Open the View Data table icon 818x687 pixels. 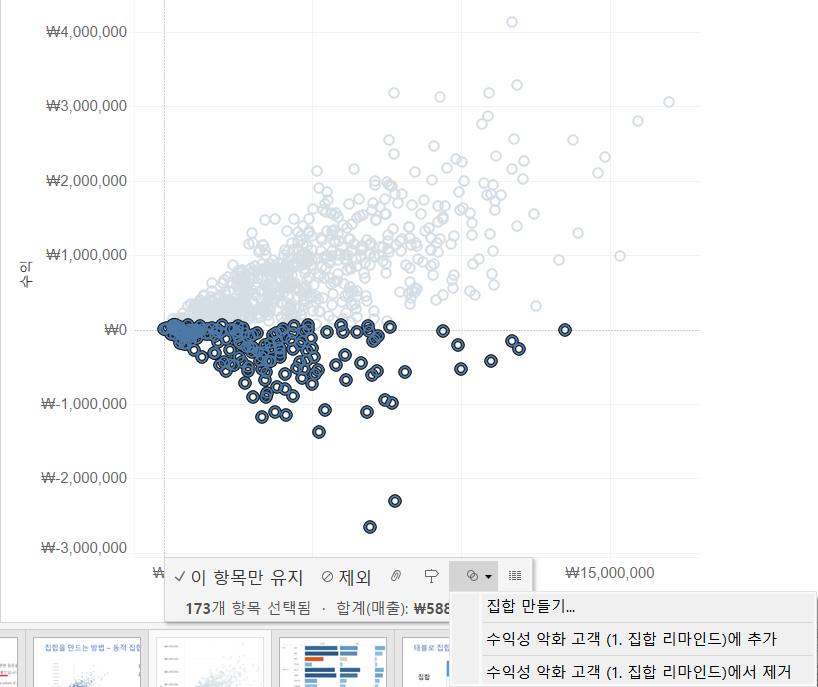515,576
